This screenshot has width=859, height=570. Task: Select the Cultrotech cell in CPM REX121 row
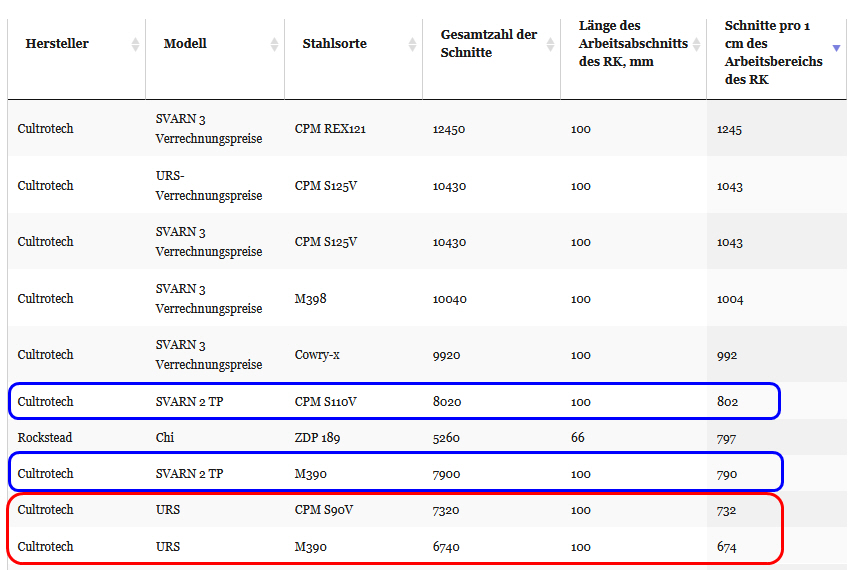[45, 129]
